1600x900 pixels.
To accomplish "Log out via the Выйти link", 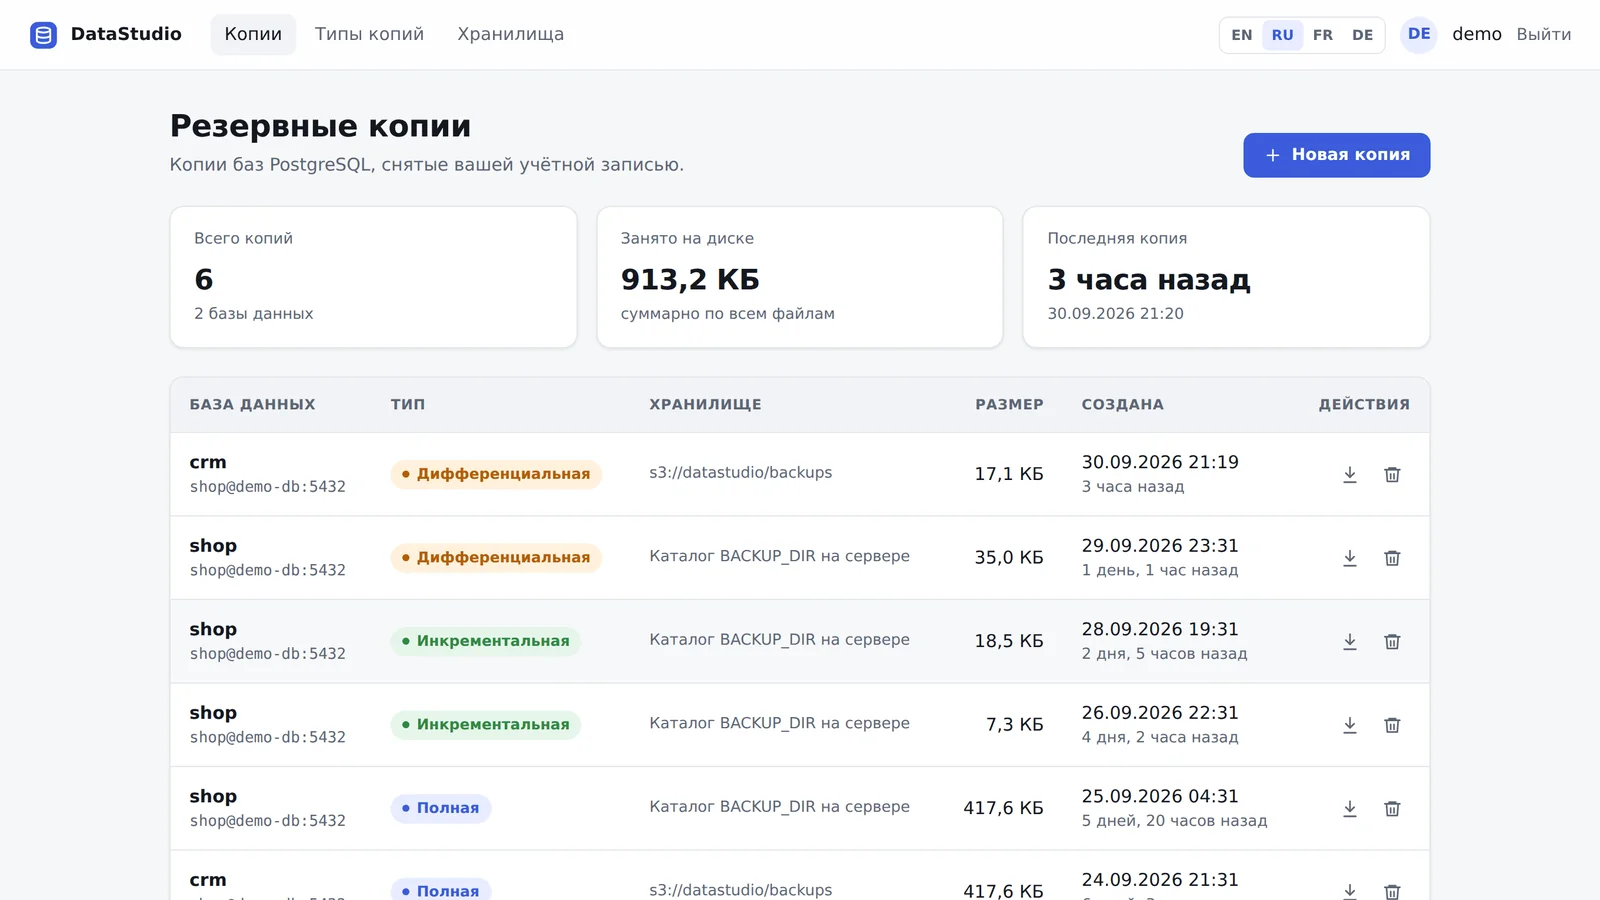I will point(1544,34).
